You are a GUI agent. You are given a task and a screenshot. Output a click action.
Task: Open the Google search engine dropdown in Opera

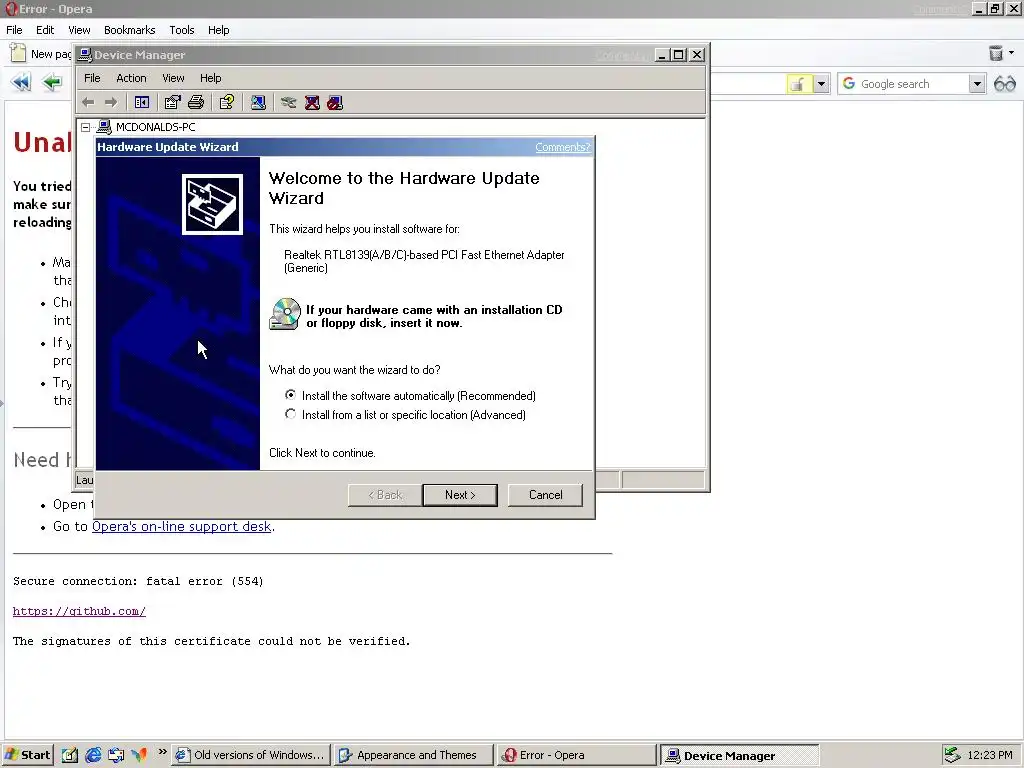click(977, 84)
